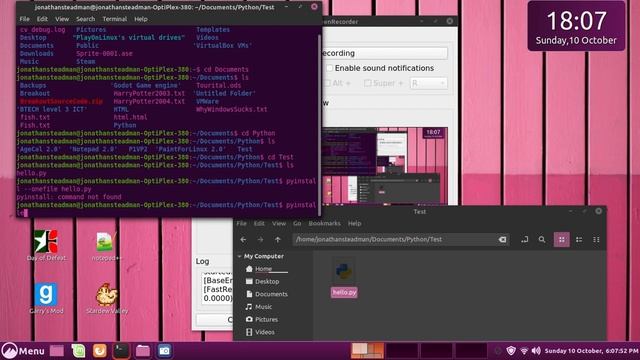This screenshot has width=640, height=360.
Task: Select the hello.py Python file icon
Action: (344, 278)
